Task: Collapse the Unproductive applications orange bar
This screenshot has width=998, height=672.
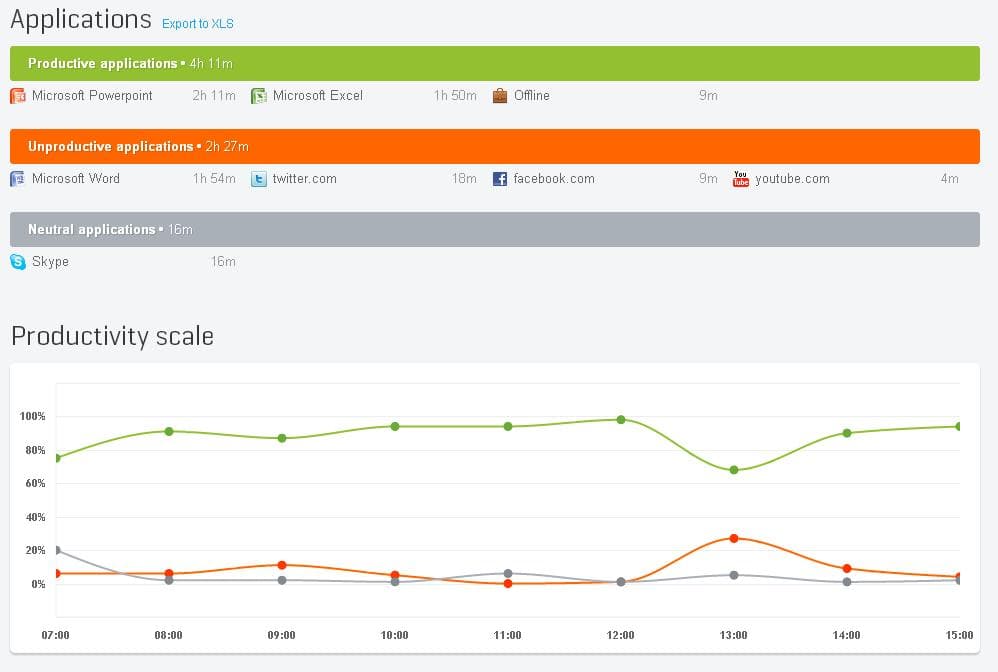Action: (x=494, y=146)
